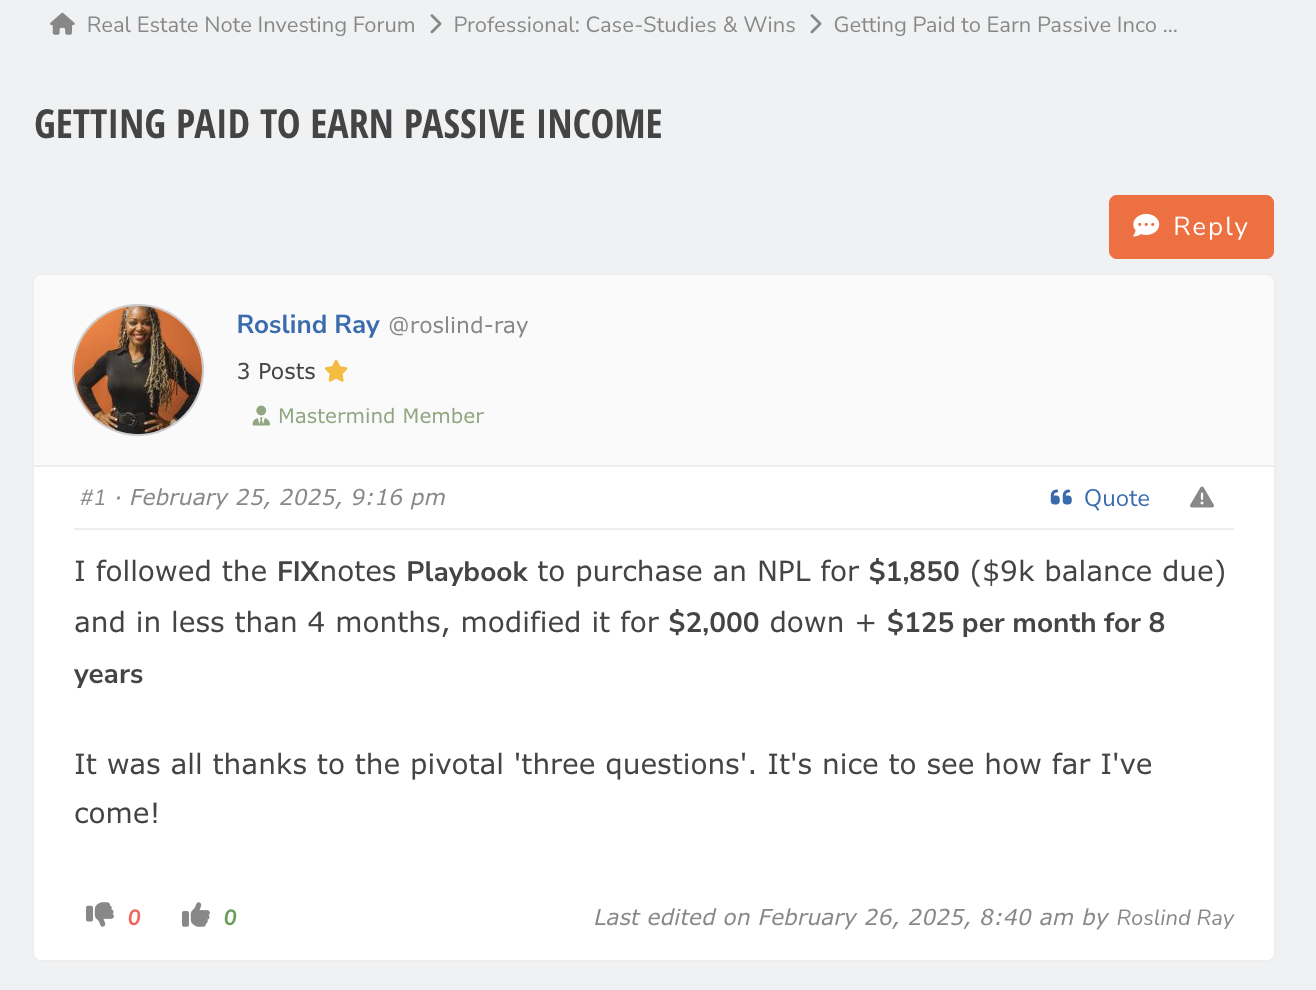Viewport: 1316px width, 990px height.
Task: Open the Real Estate Note Investing Forum breadcrumb
Action: pos(251,24)
